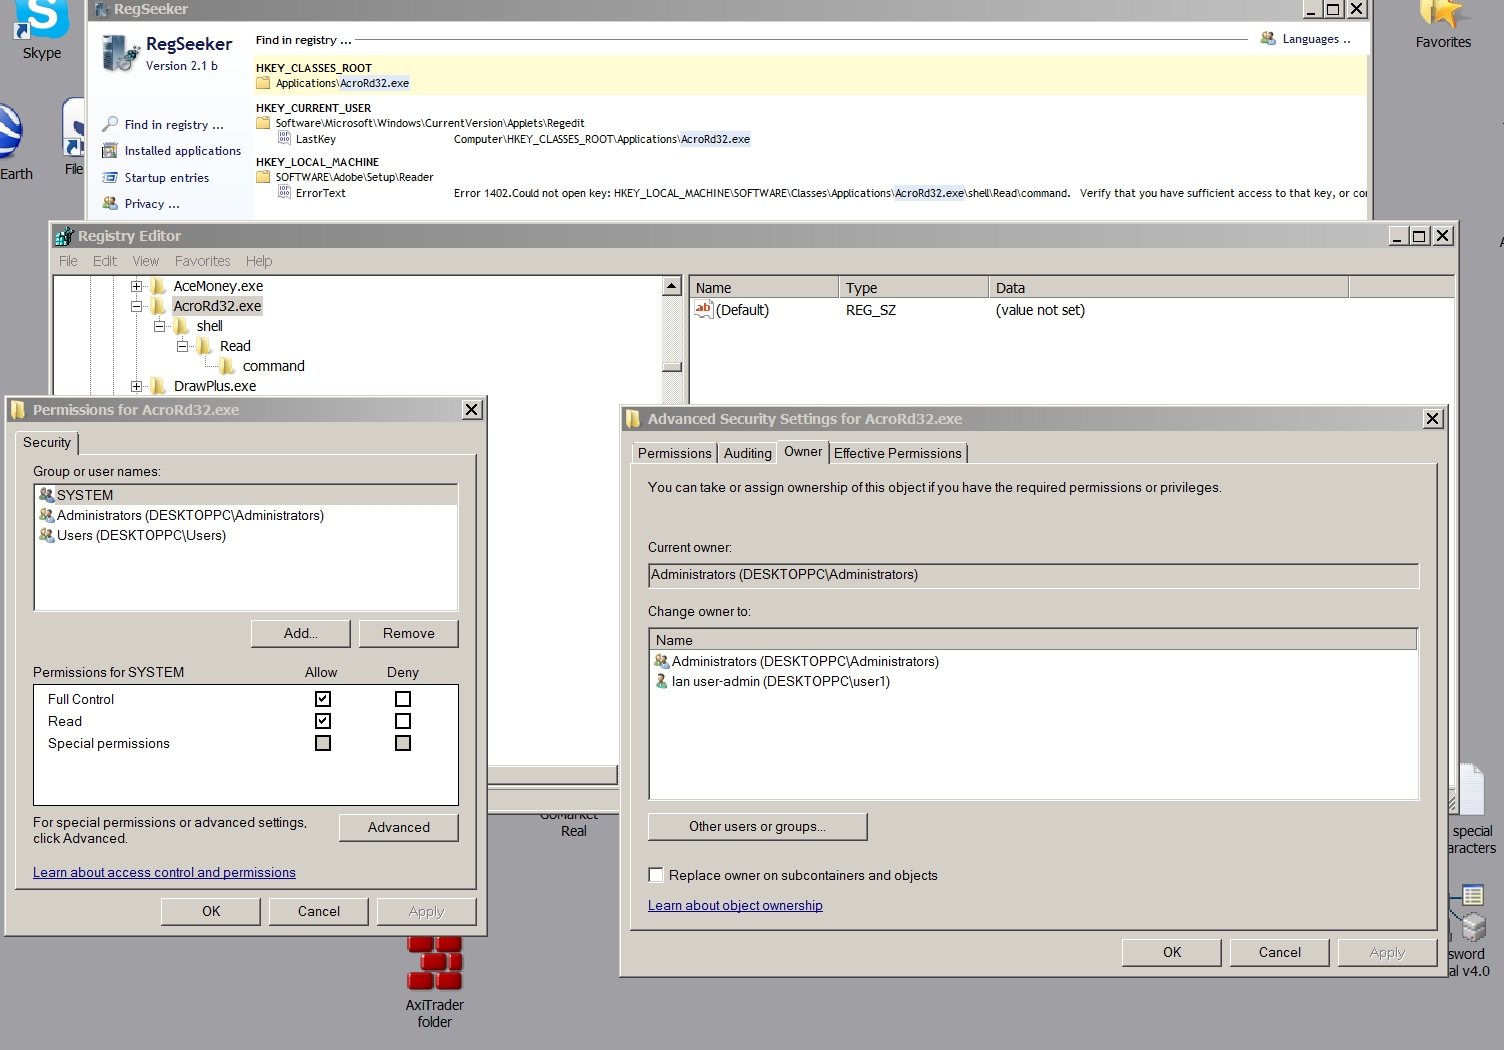
Task: Collapse the AcroRd32.exe registry key
Action: pyautogui.click(x=136, y=306)
